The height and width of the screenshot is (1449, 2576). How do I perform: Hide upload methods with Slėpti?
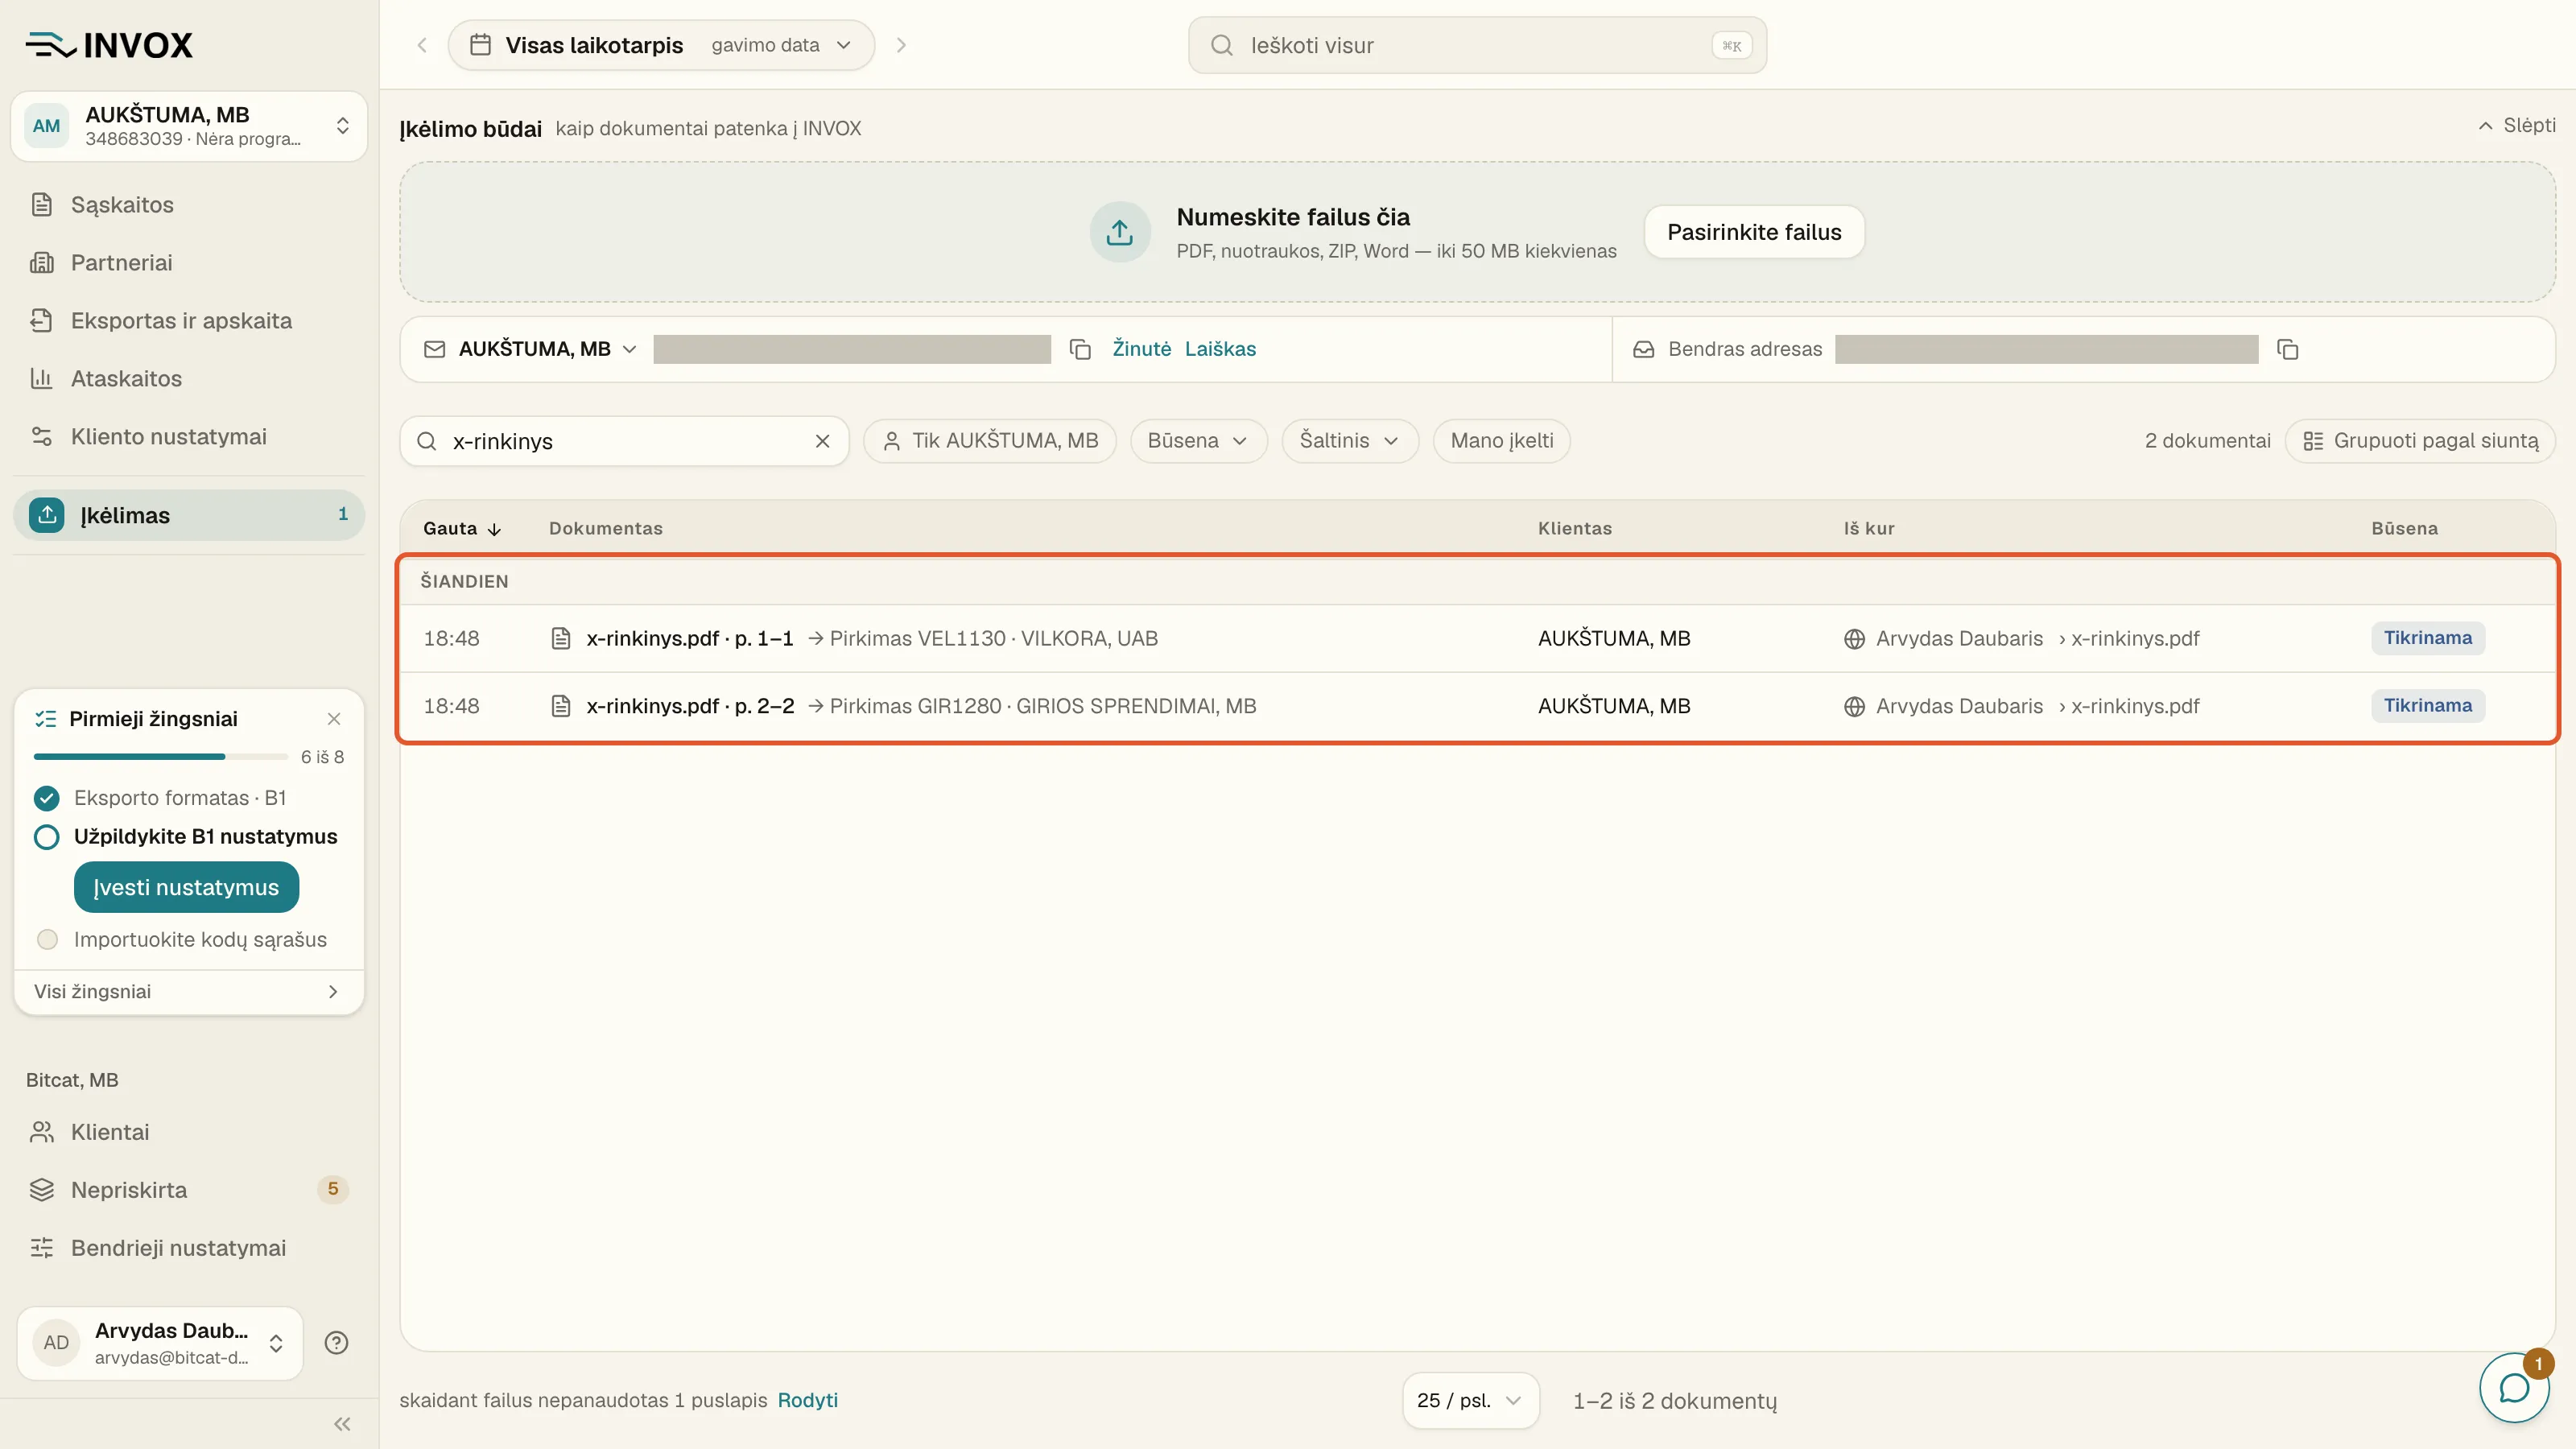coord(2517,126)
